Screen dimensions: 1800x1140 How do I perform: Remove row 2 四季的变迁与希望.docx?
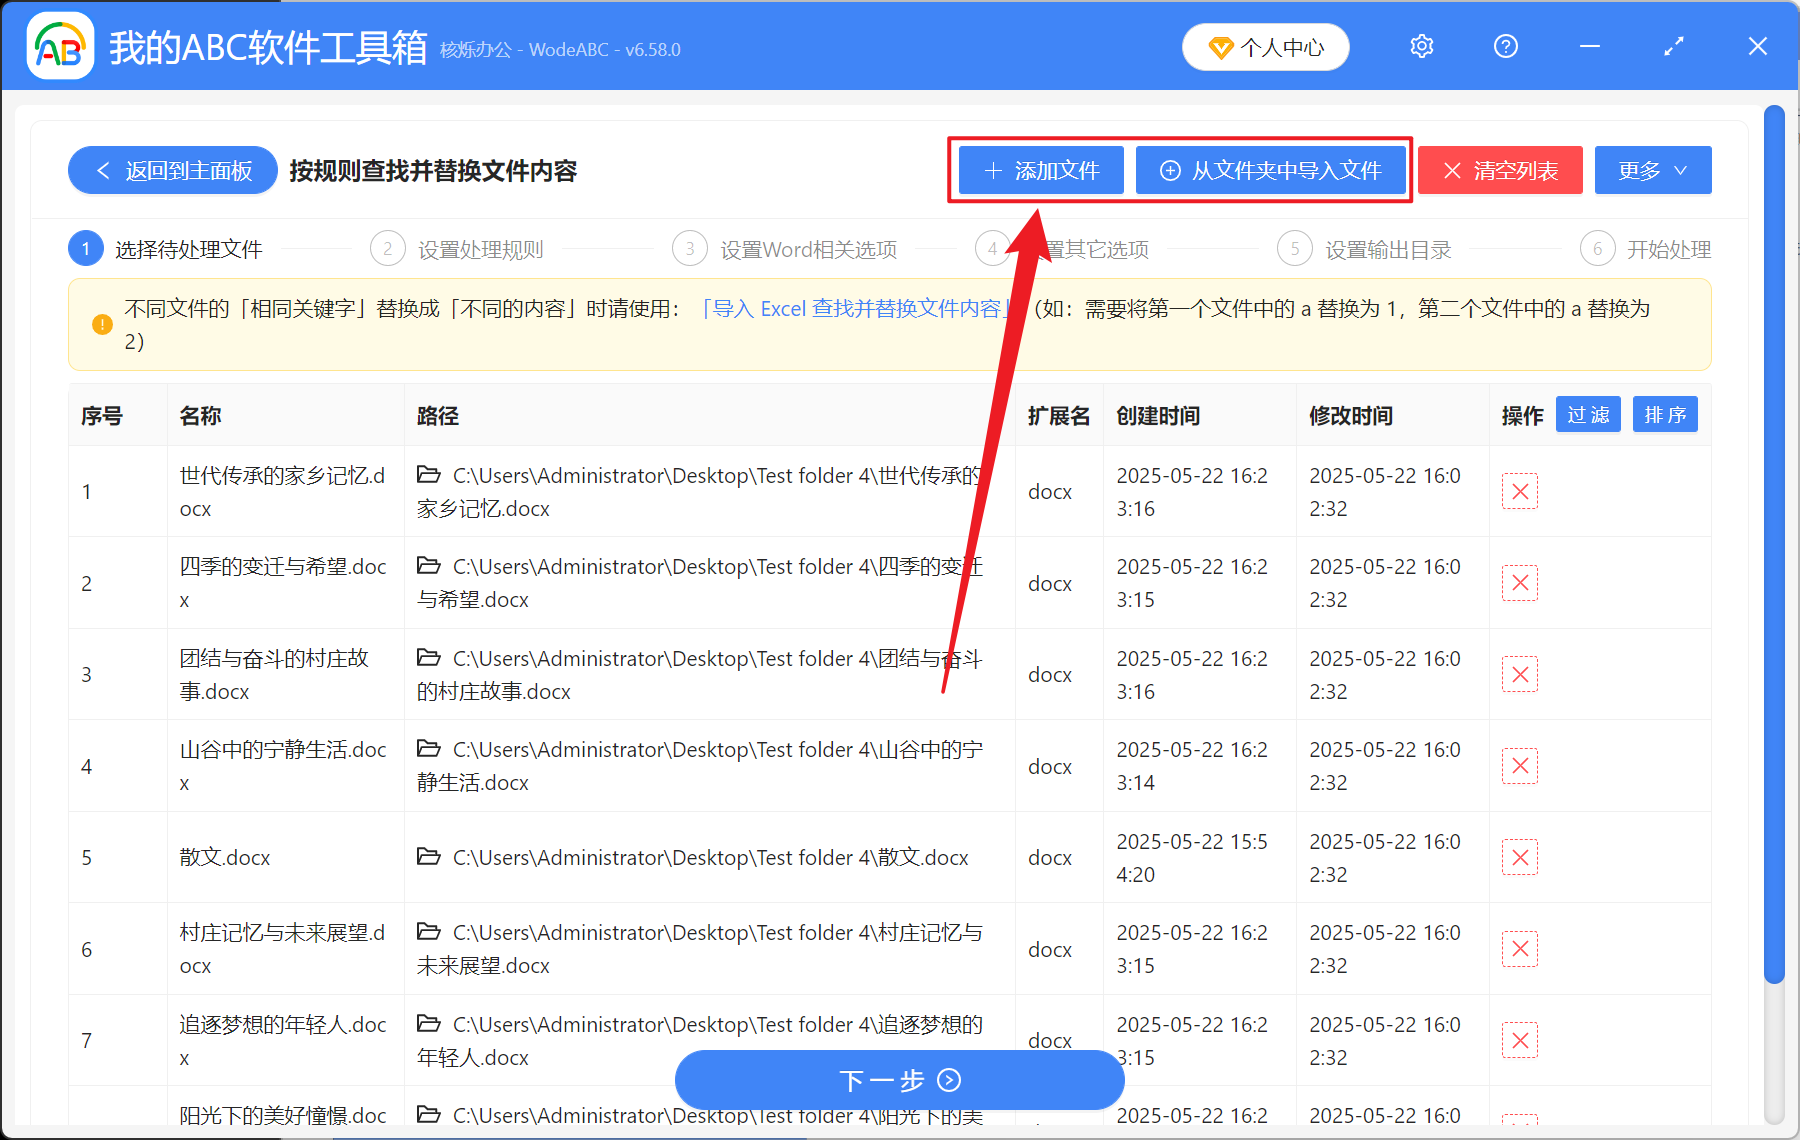1520,583
